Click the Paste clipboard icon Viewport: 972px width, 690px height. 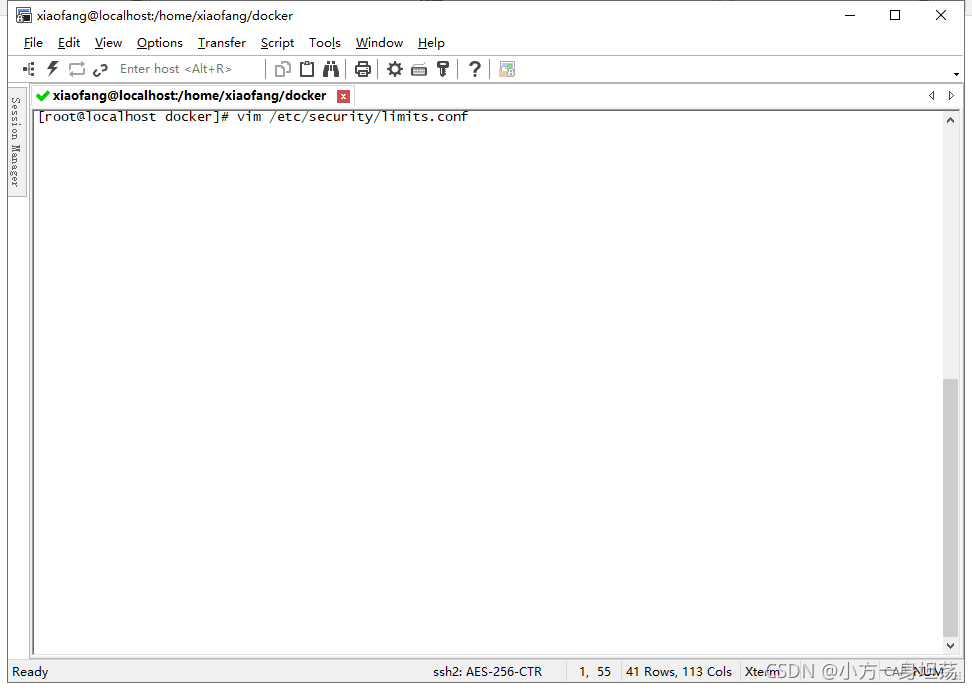[x=307, y=69]
